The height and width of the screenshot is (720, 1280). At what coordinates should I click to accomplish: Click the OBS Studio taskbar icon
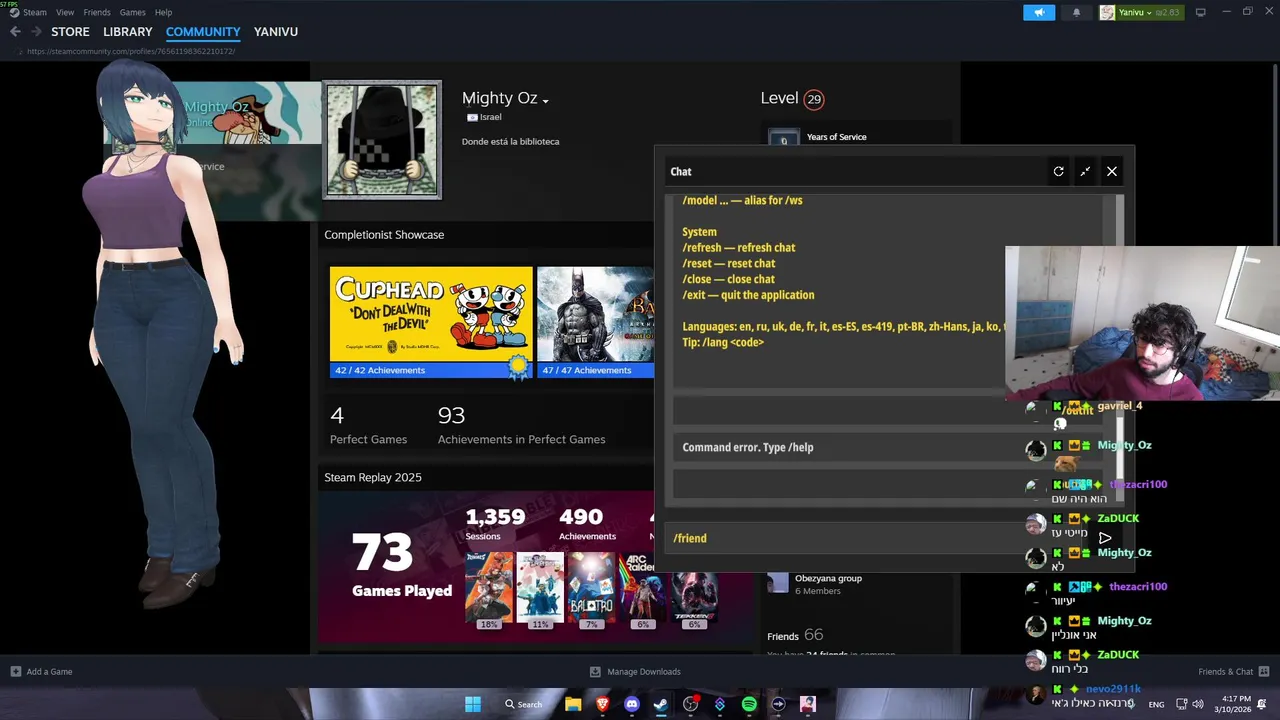point(690,704)
